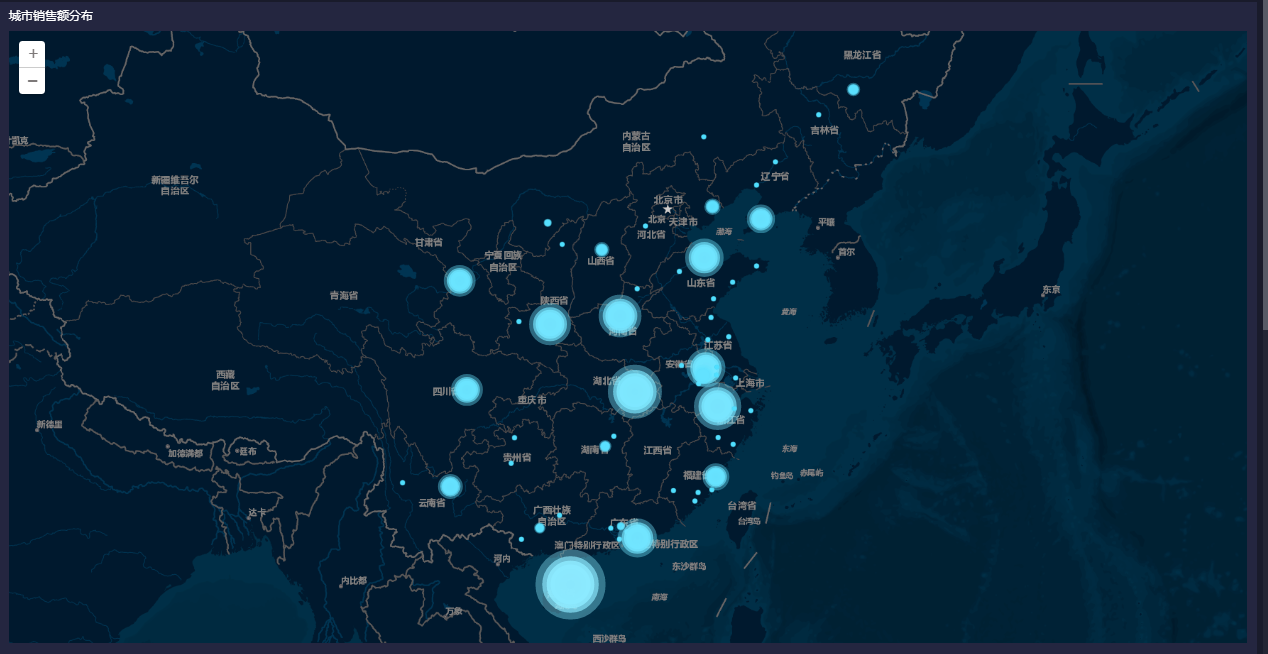Click the 吉林省 map label
This screenshot has height=654, width=1268.
[825, 130]
